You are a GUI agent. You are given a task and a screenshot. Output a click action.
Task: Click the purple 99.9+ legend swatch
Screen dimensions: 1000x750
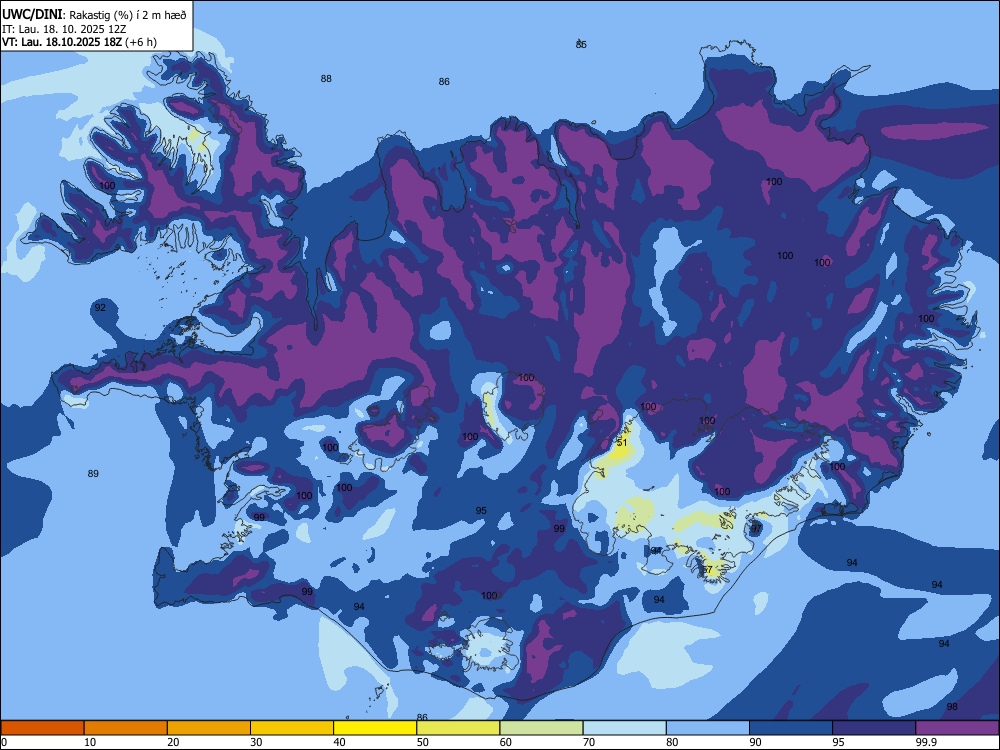click(957, 728)
